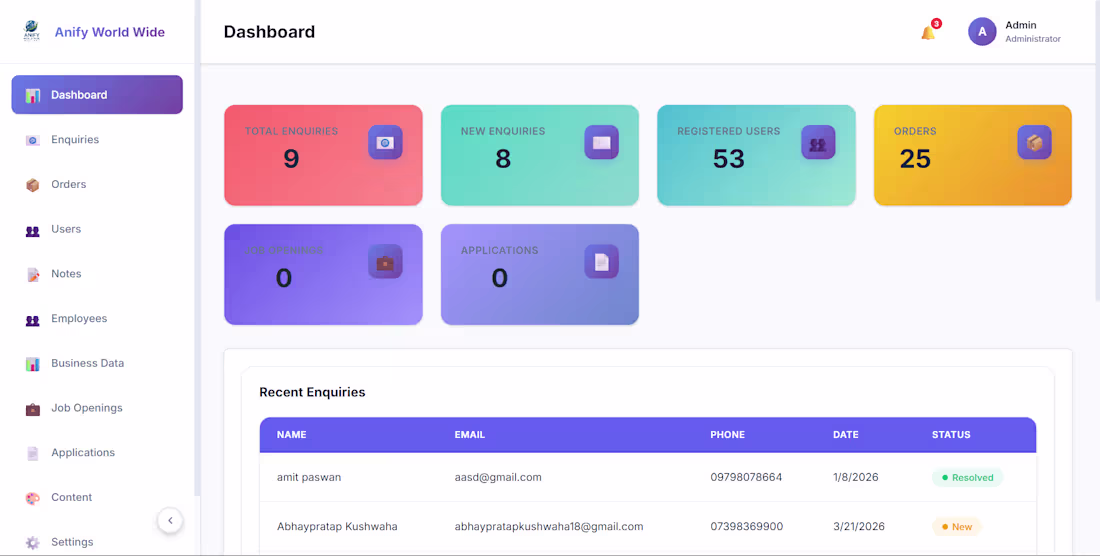1100x556 pixels.
Task: Navigate to Business Data section
Action: 87,363
